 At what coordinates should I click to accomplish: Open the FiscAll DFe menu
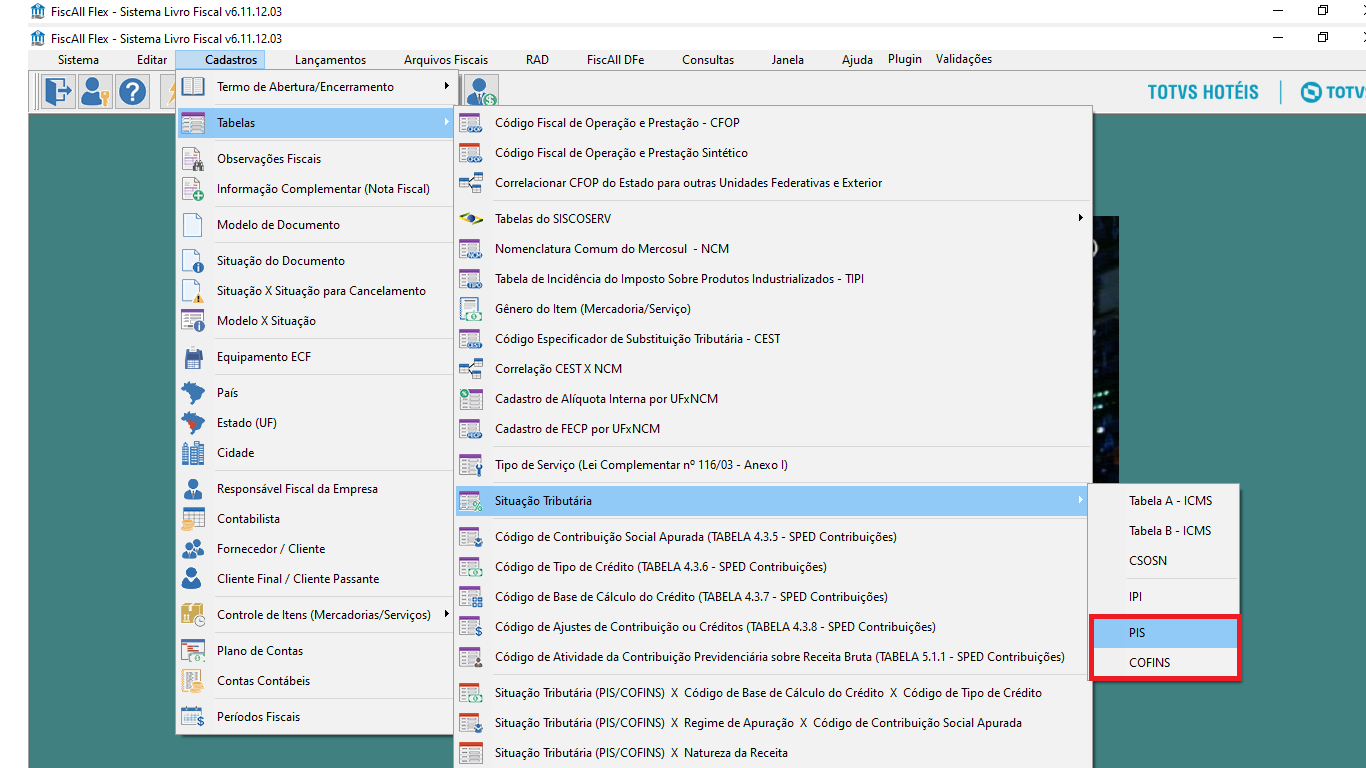pos(615,60)
